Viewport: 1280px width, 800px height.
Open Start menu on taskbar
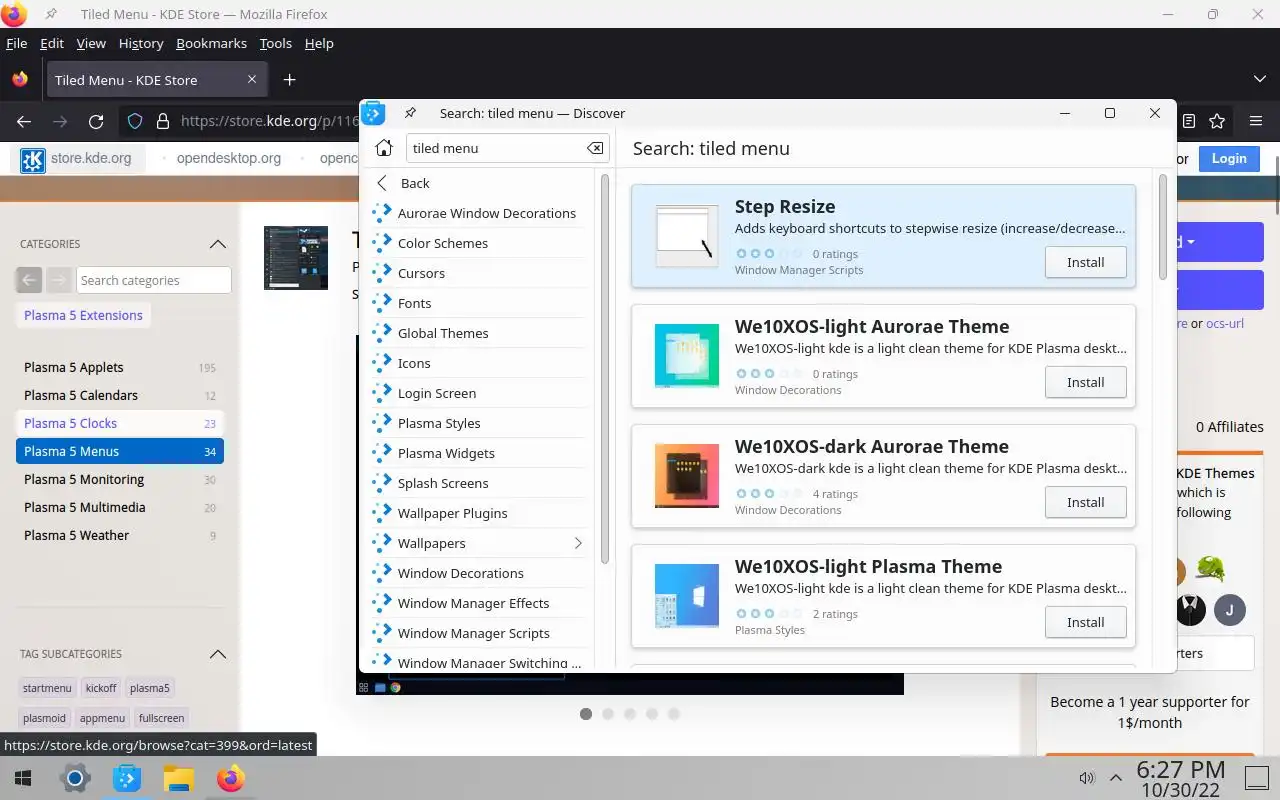click(x=23, y=778)
